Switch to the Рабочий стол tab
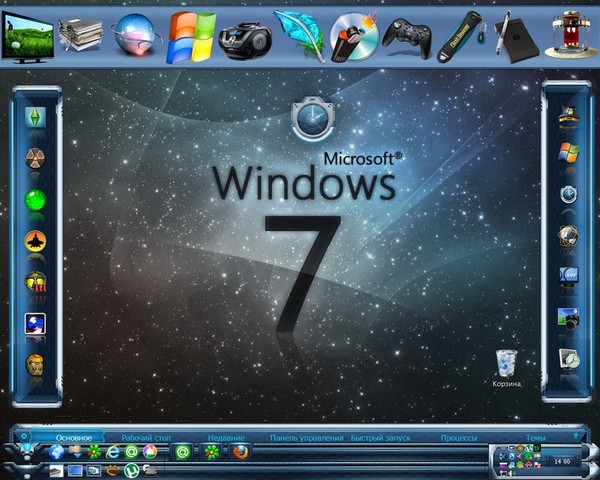The image size is (600, 480). pyautogui.click(x=146, y=438)
